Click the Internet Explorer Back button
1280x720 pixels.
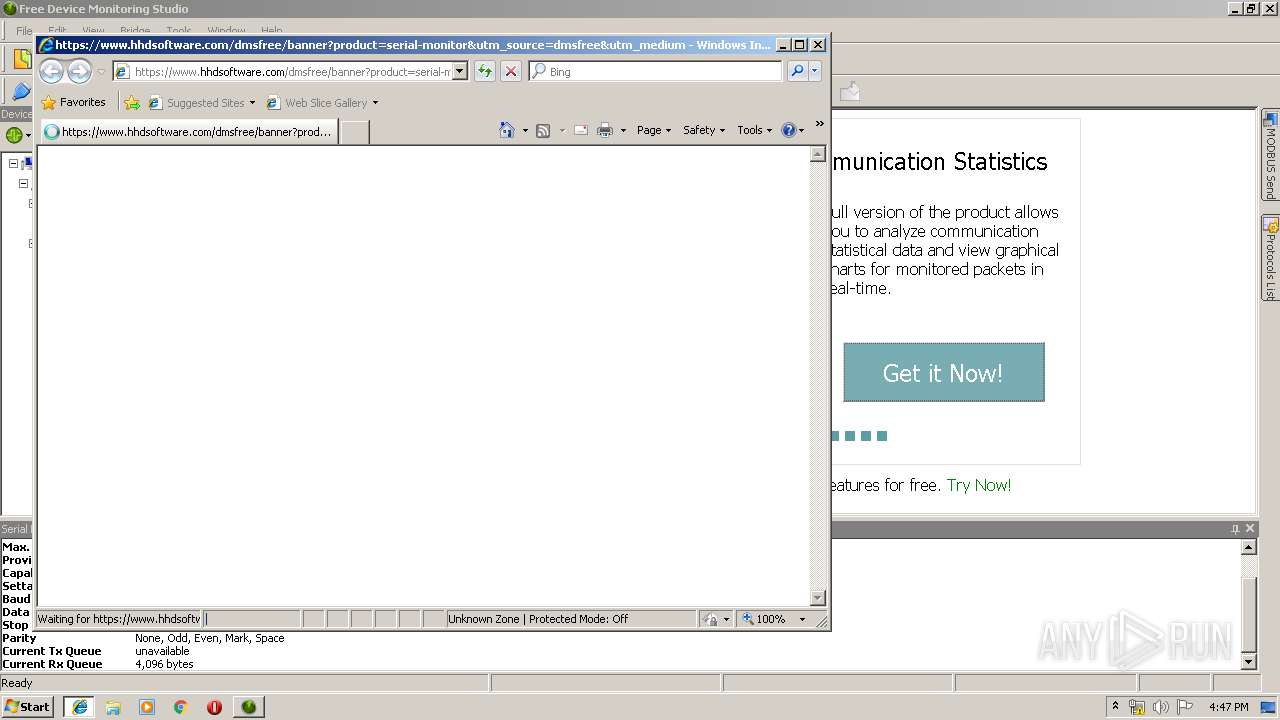[x=51, y=72]
